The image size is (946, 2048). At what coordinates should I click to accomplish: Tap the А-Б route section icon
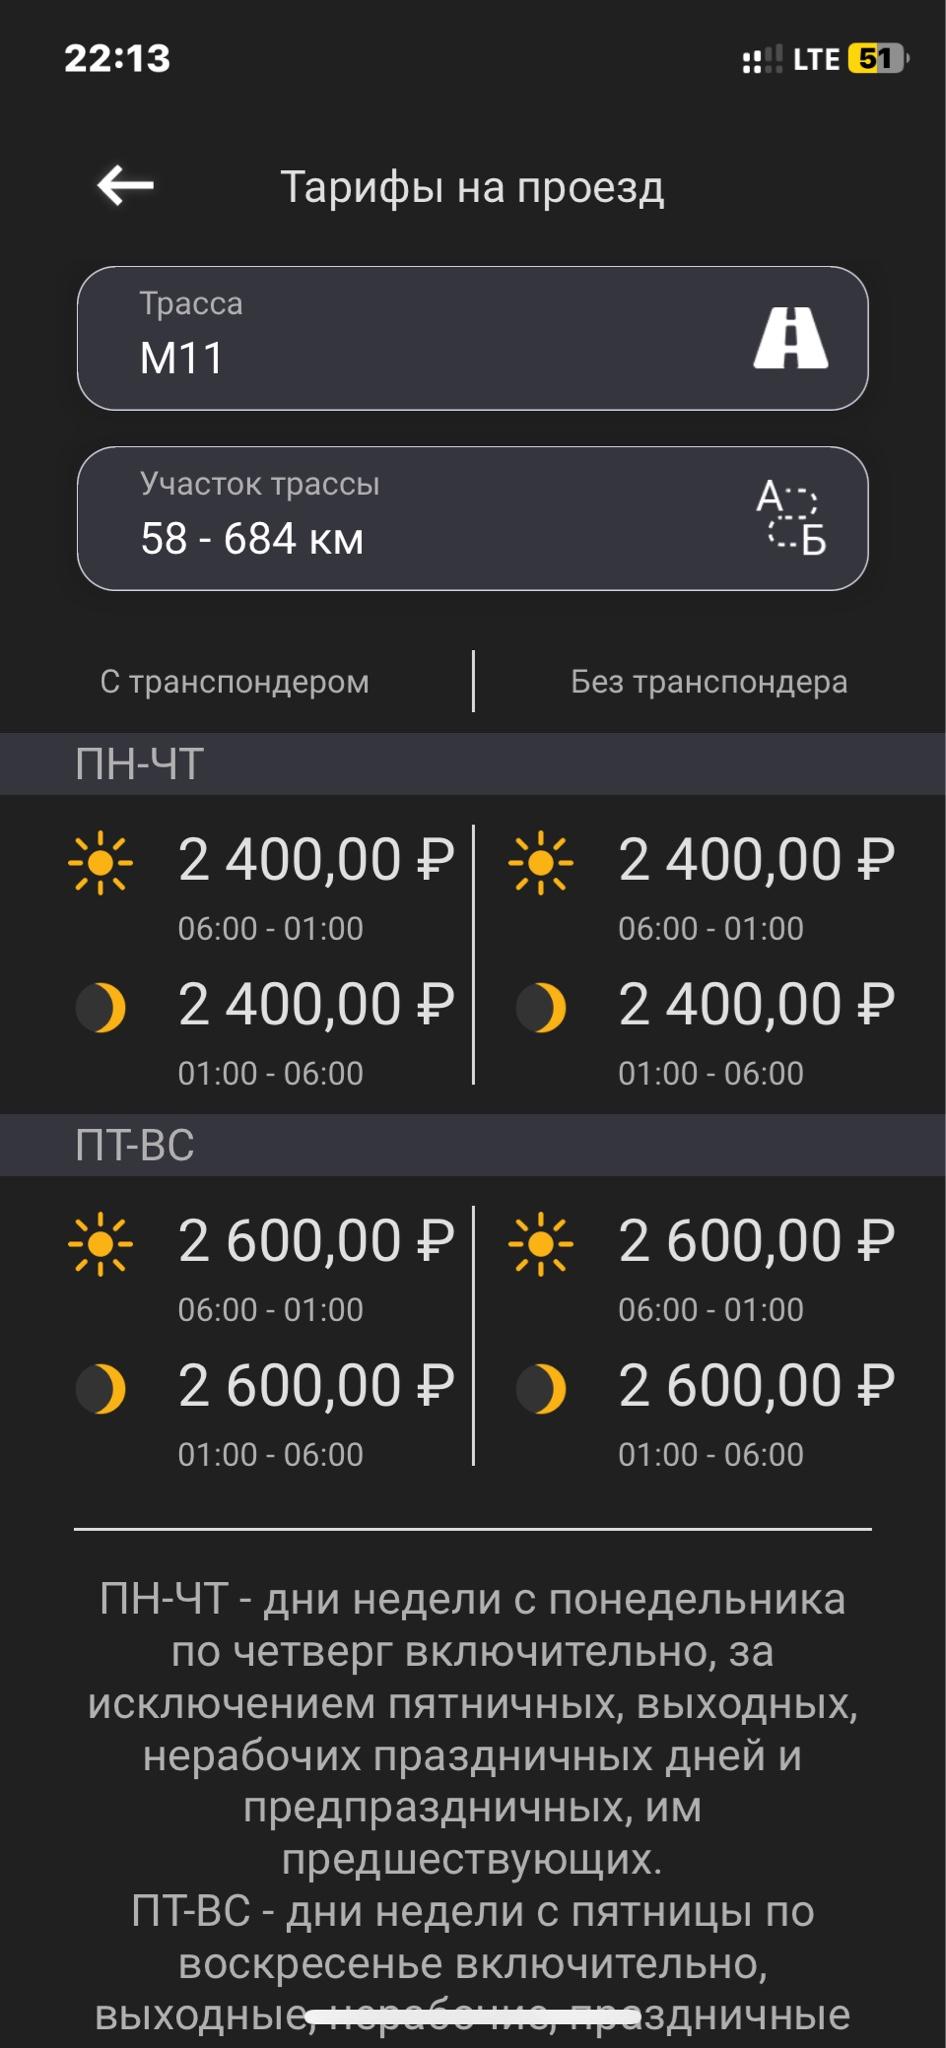[790, 517]
